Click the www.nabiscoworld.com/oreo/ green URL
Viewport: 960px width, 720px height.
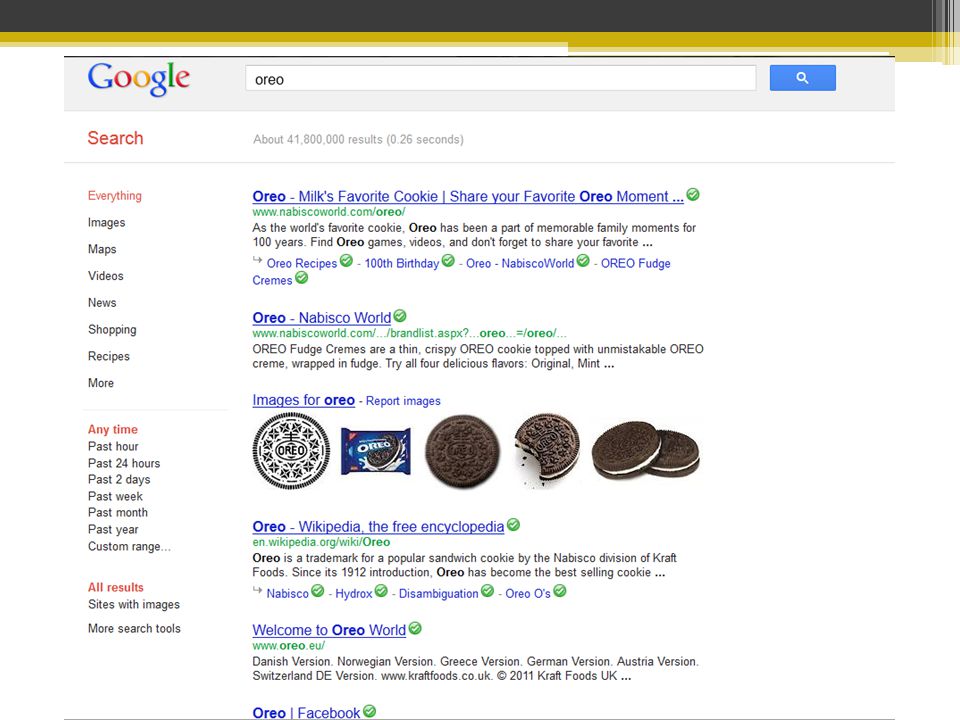click(329, 212)
